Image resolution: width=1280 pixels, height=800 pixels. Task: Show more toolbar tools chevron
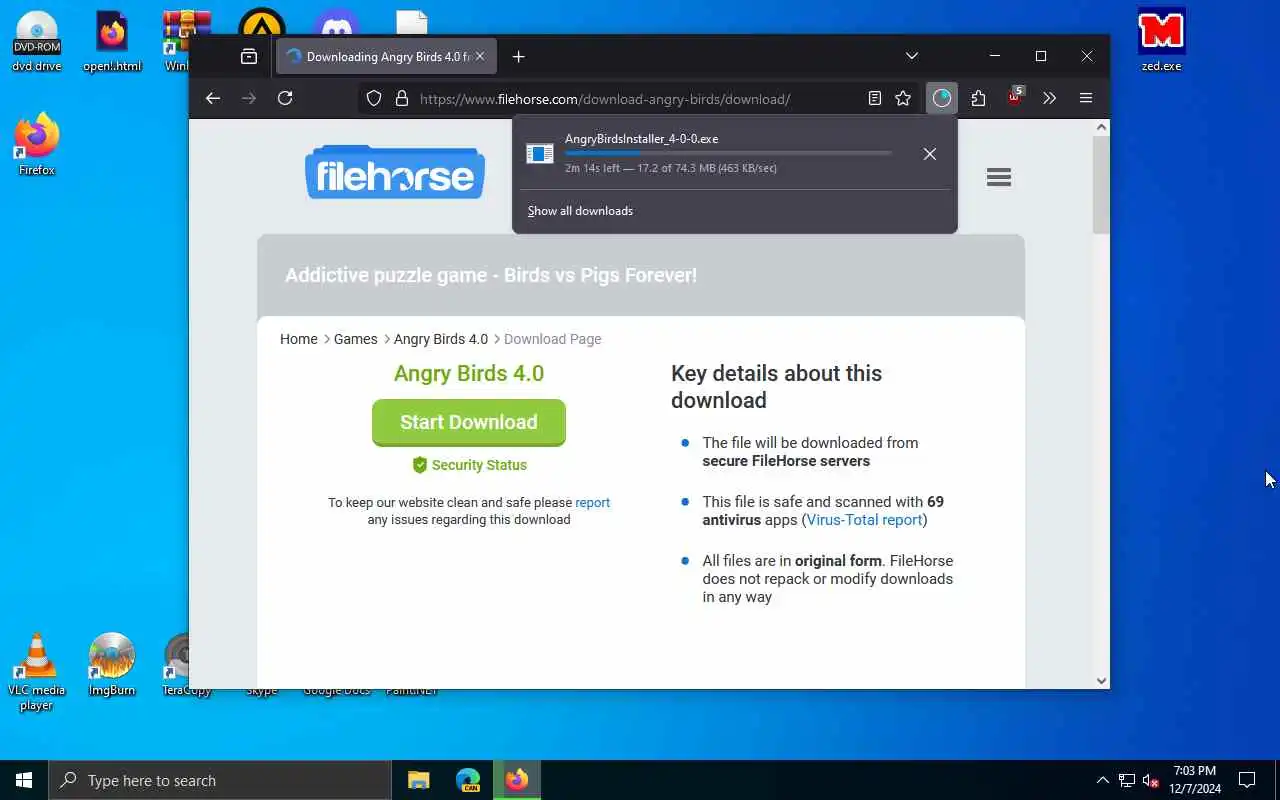point(1049,98)
